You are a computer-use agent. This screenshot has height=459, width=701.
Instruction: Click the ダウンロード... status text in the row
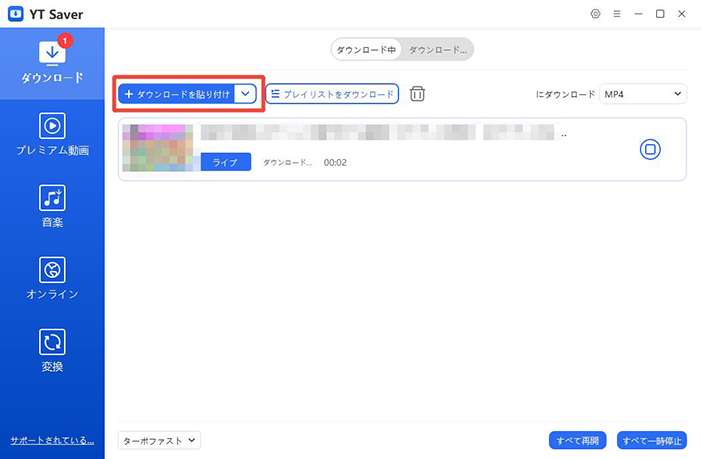pyautogui.click(x=287, y=163)
